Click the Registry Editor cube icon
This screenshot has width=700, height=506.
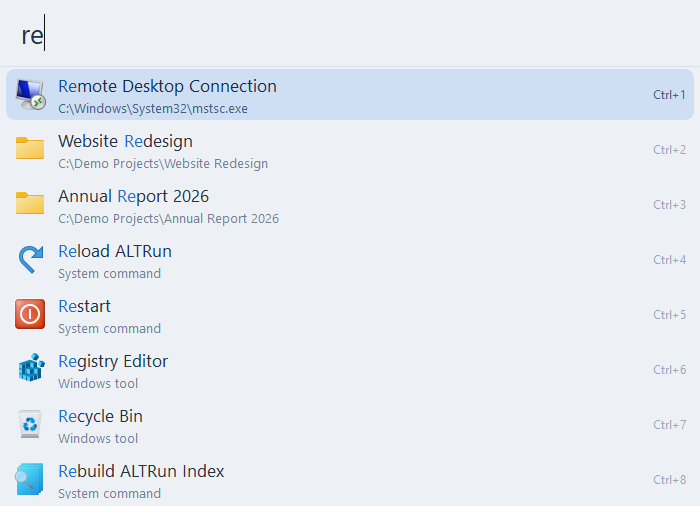click(31, 368)
